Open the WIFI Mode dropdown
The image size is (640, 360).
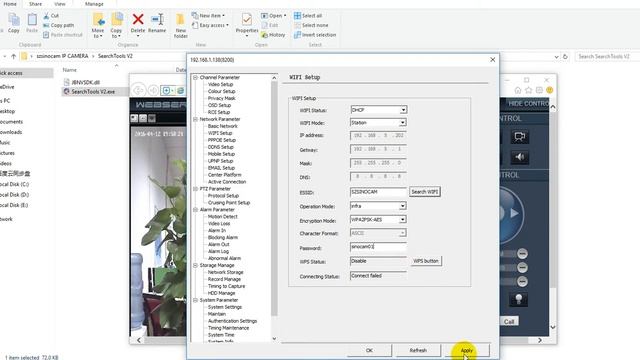tap(402, 122)
